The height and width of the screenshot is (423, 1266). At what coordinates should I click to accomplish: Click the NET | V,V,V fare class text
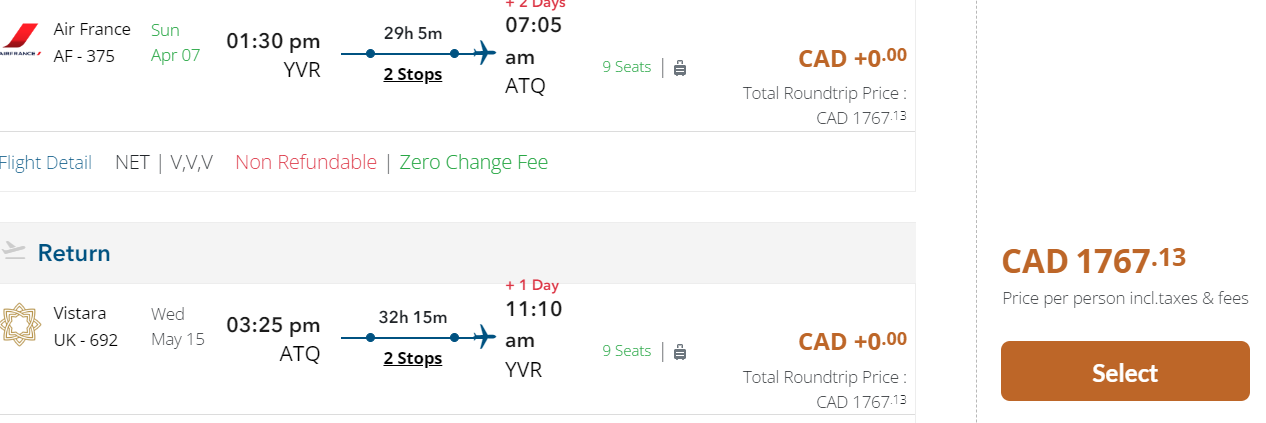(x=164, y=162)
